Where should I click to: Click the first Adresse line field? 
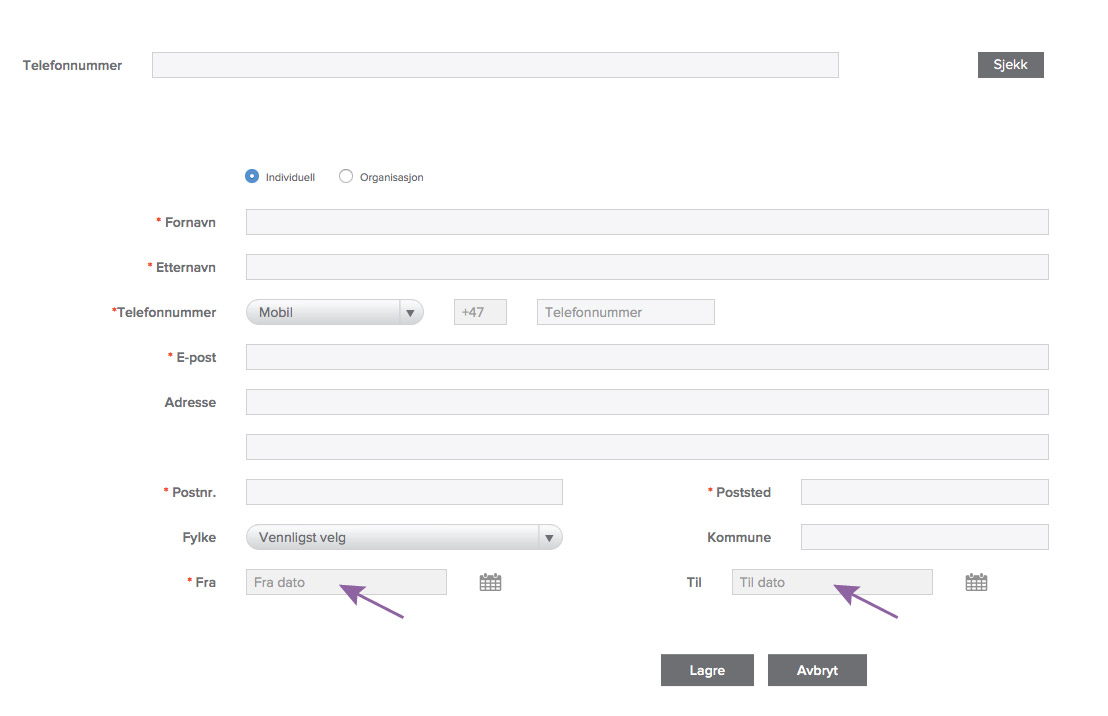647,402
